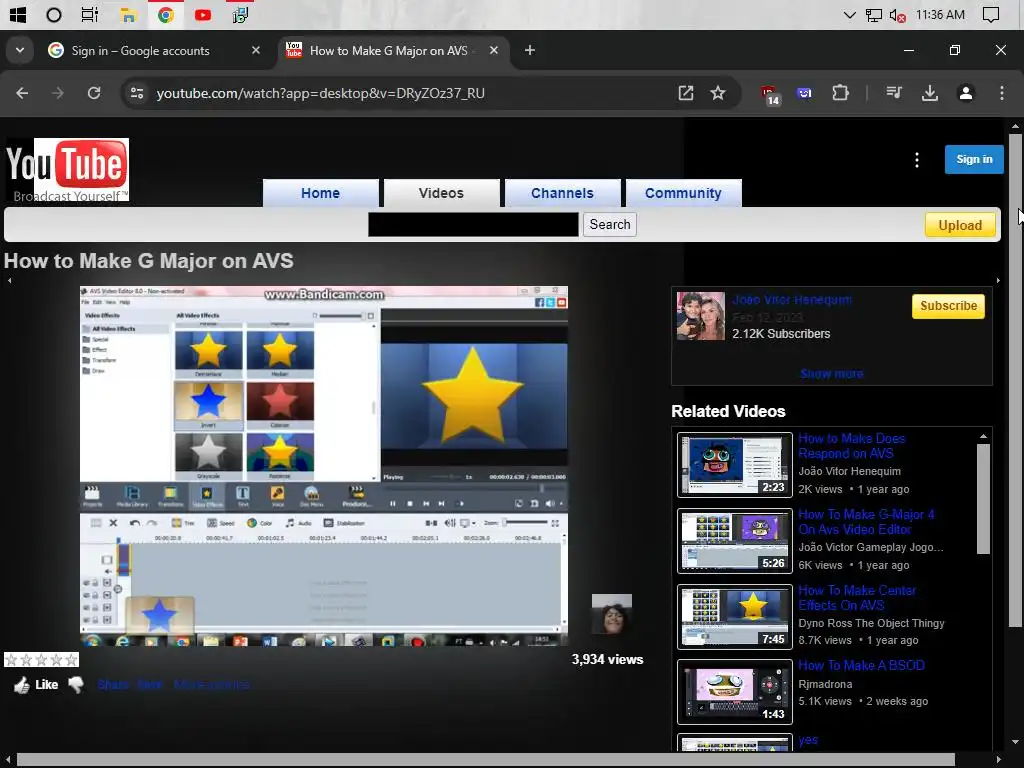Go back to previous page

tap(22, 93)
